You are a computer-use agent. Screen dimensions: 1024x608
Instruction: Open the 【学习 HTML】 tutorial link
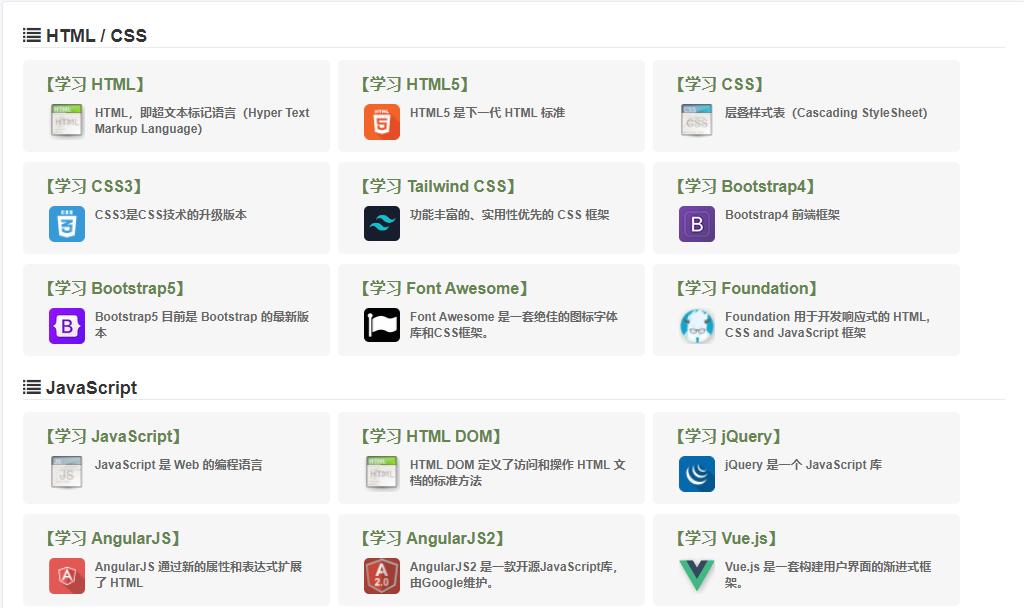point(95,84)
